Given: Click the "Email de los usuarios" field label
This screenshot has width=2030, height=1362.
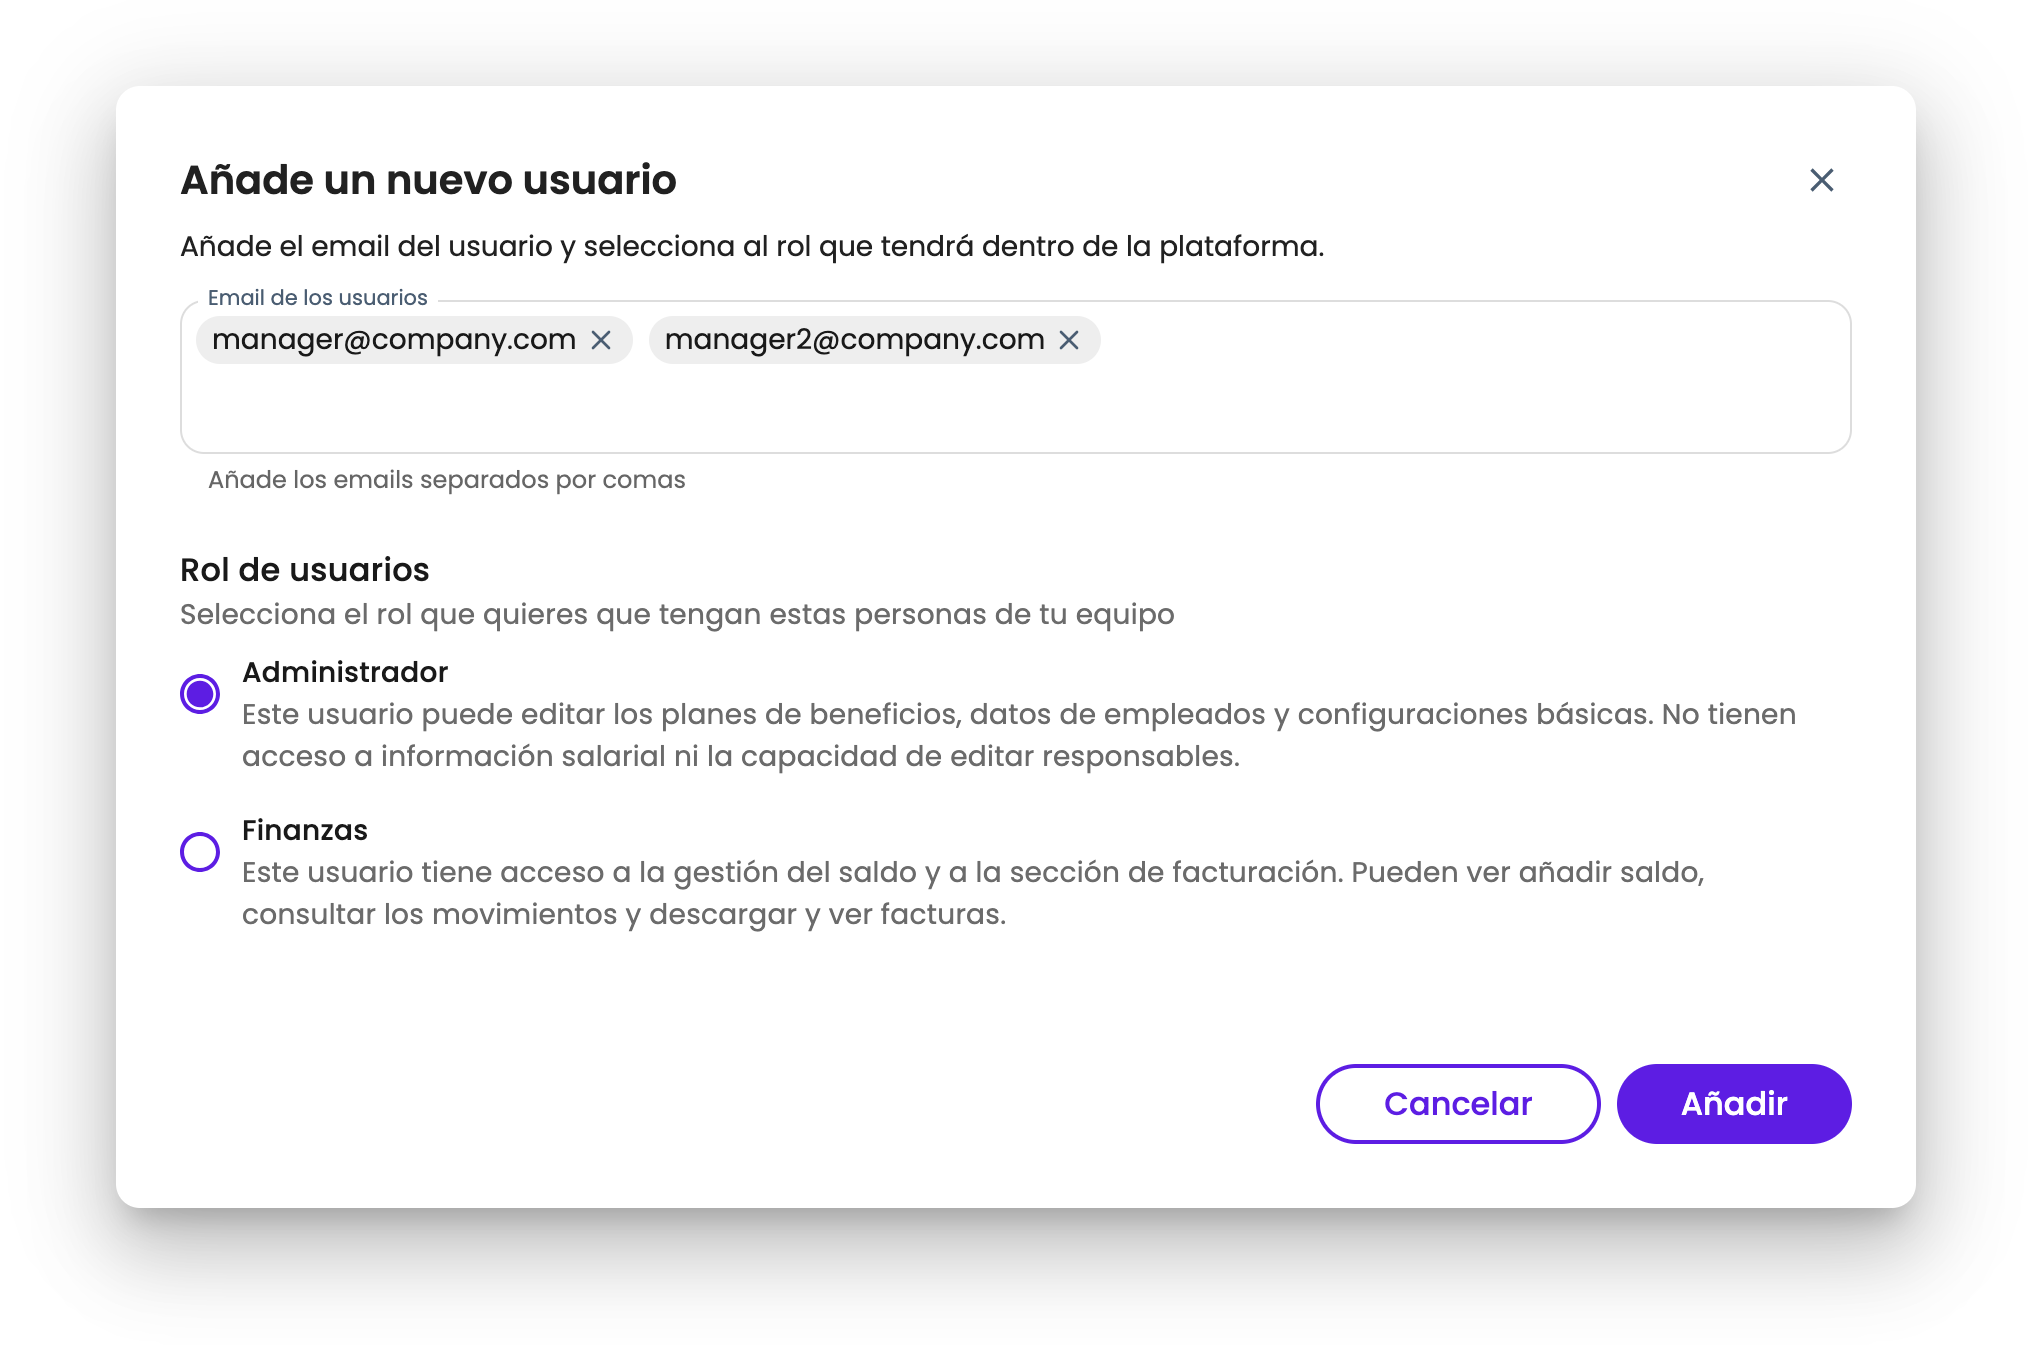Looking at the screenshot, I should (317, 298).
